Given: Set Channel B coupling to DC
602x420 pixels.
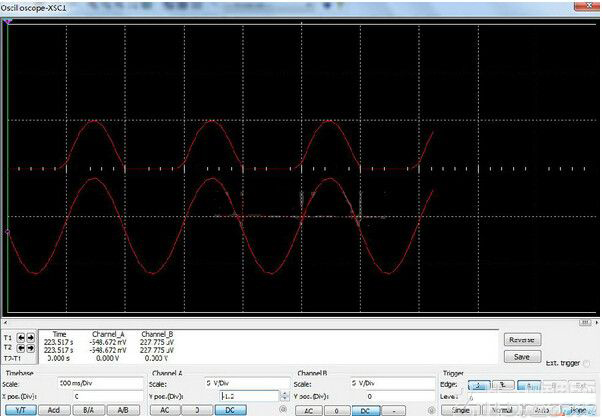Looking at the screenshot, I should pyautogui.click(x=366, y=410).
